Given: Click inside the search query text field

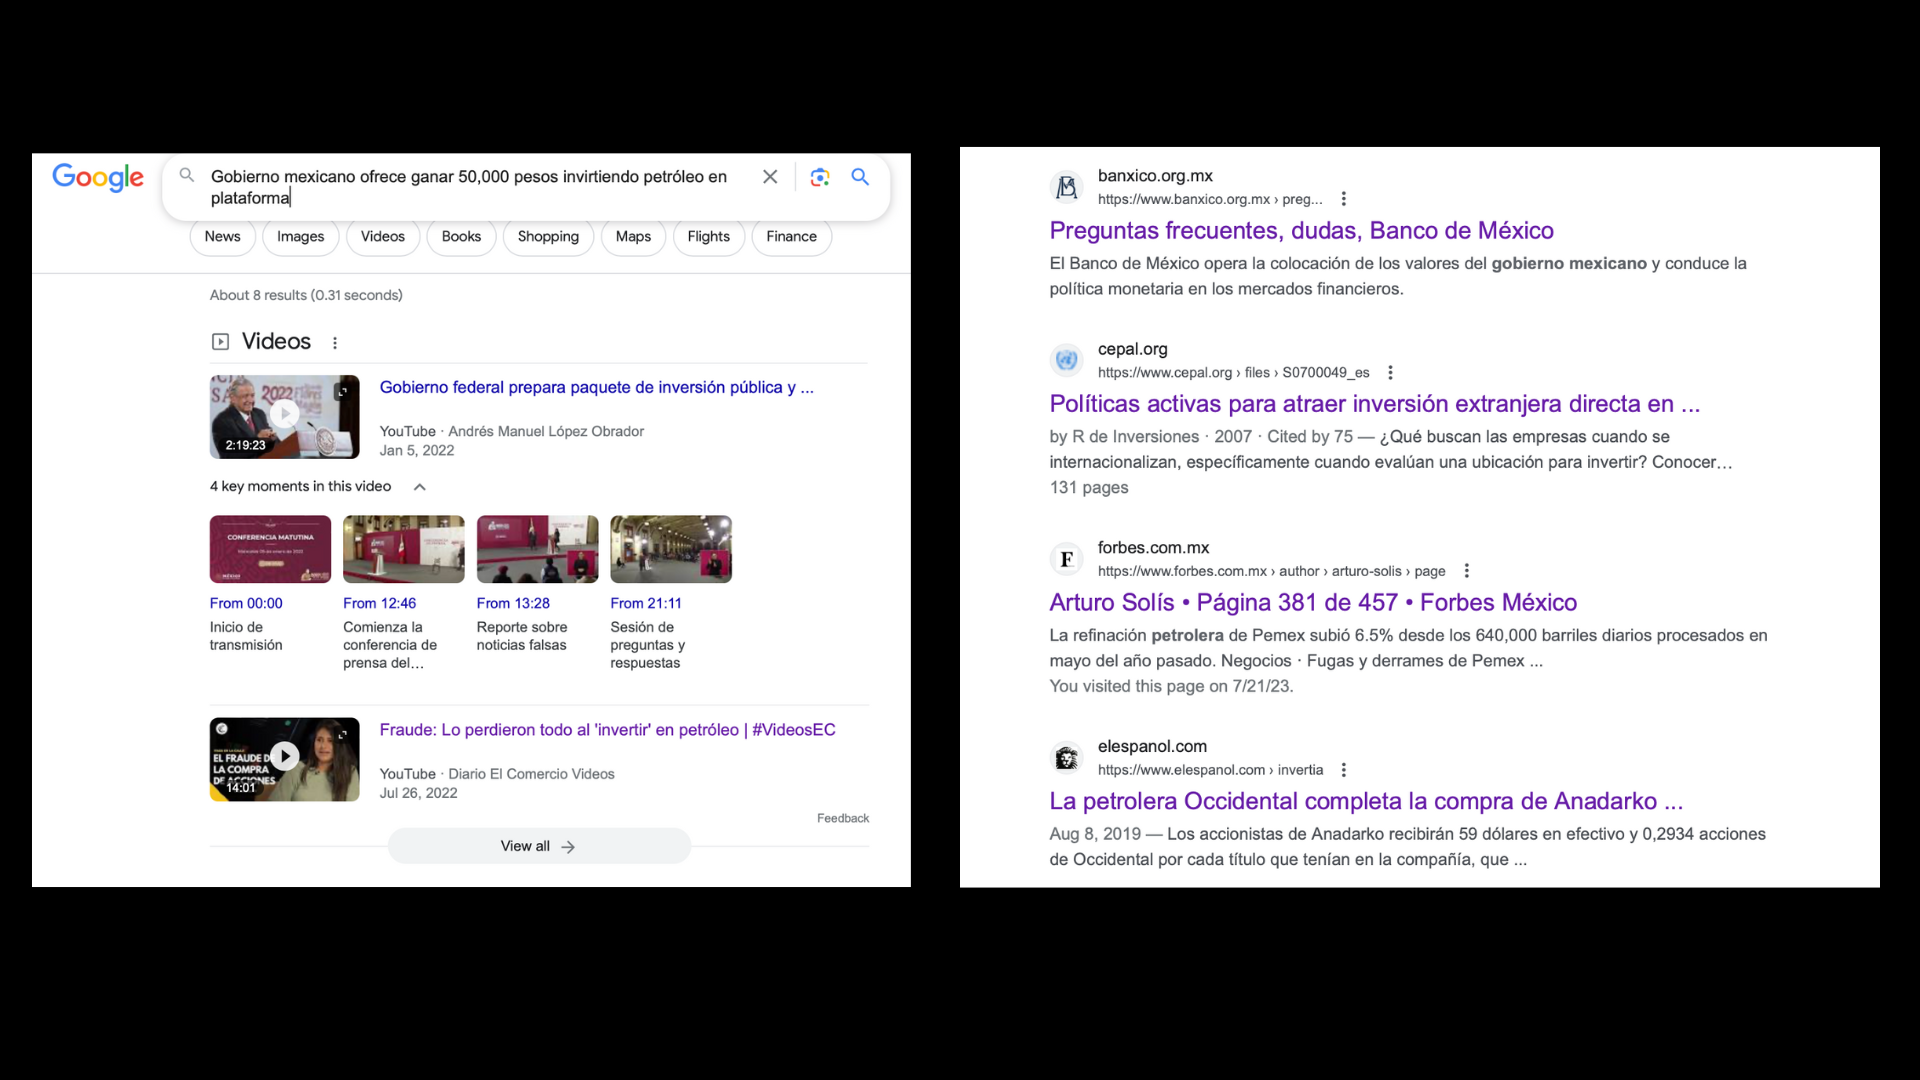Looking at the screenshot, I should (x=470, y=187).
